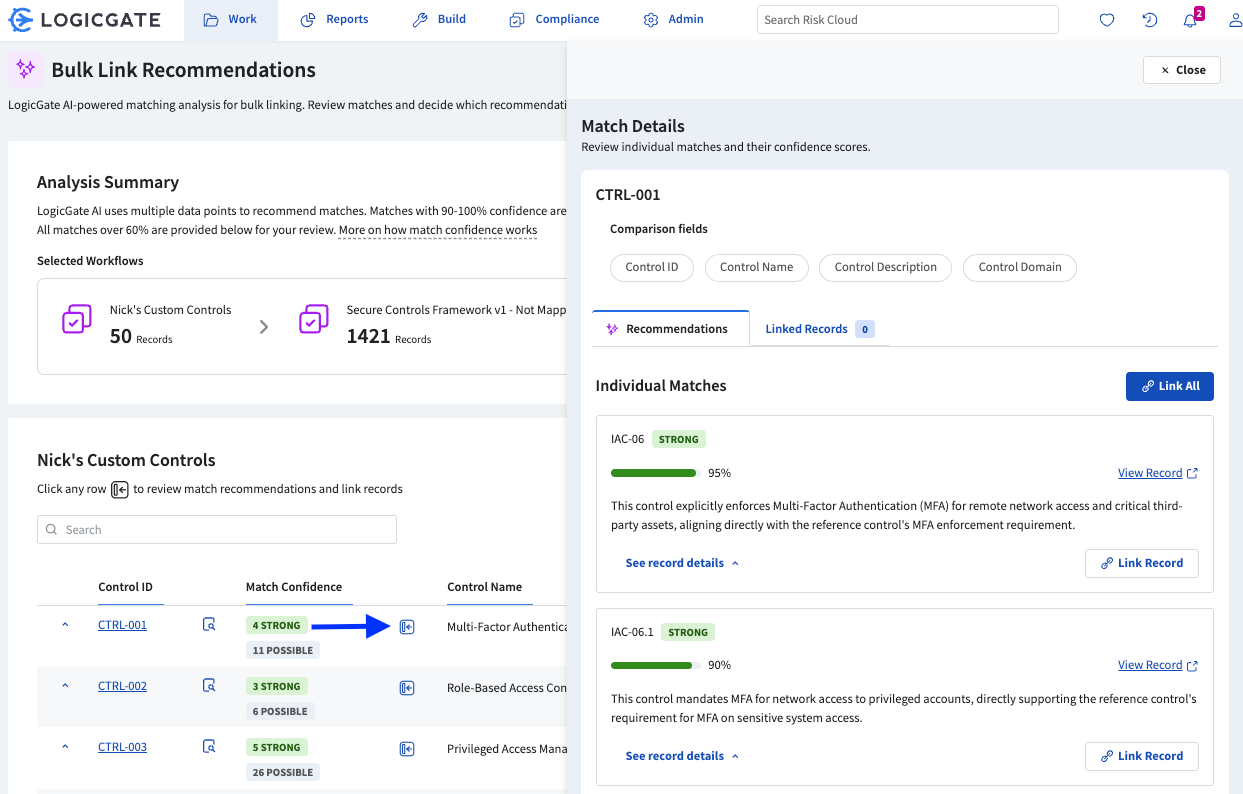Click magnifier preview icon for CTRL-003
This screenshot has height=794, width=1243.
point(209,747)
